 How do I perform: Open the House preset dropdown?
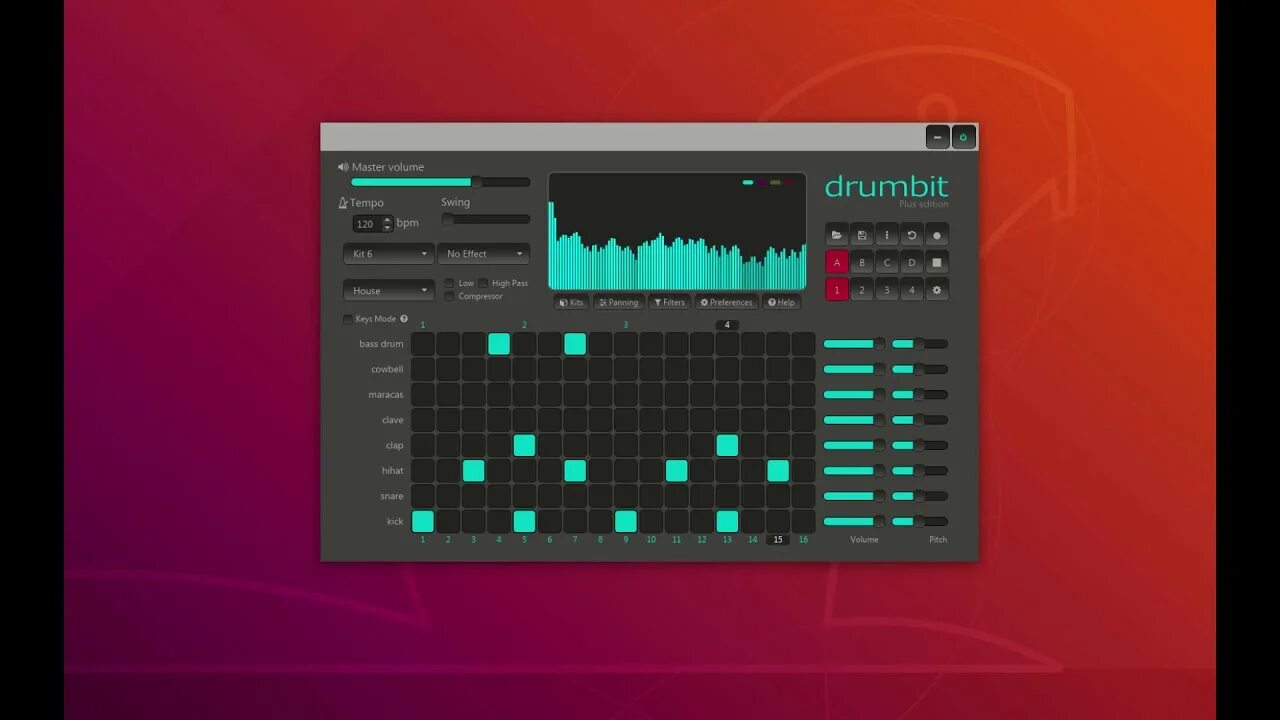[x=389, y=290]
